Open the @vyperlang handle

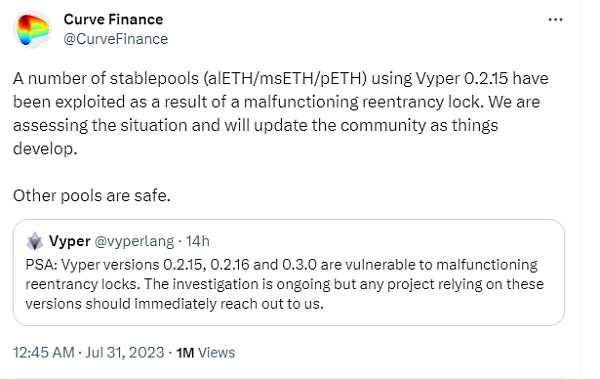134,241
